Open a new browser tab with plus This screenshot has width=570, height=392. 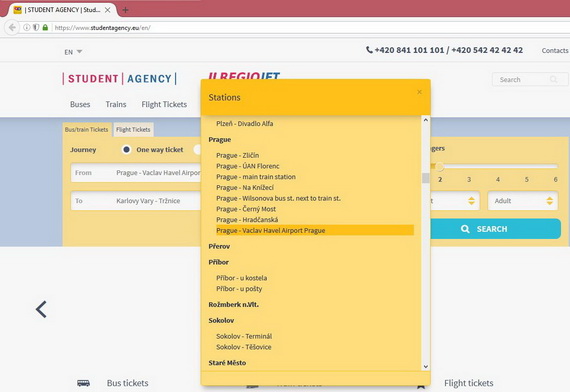coord(125,10)
